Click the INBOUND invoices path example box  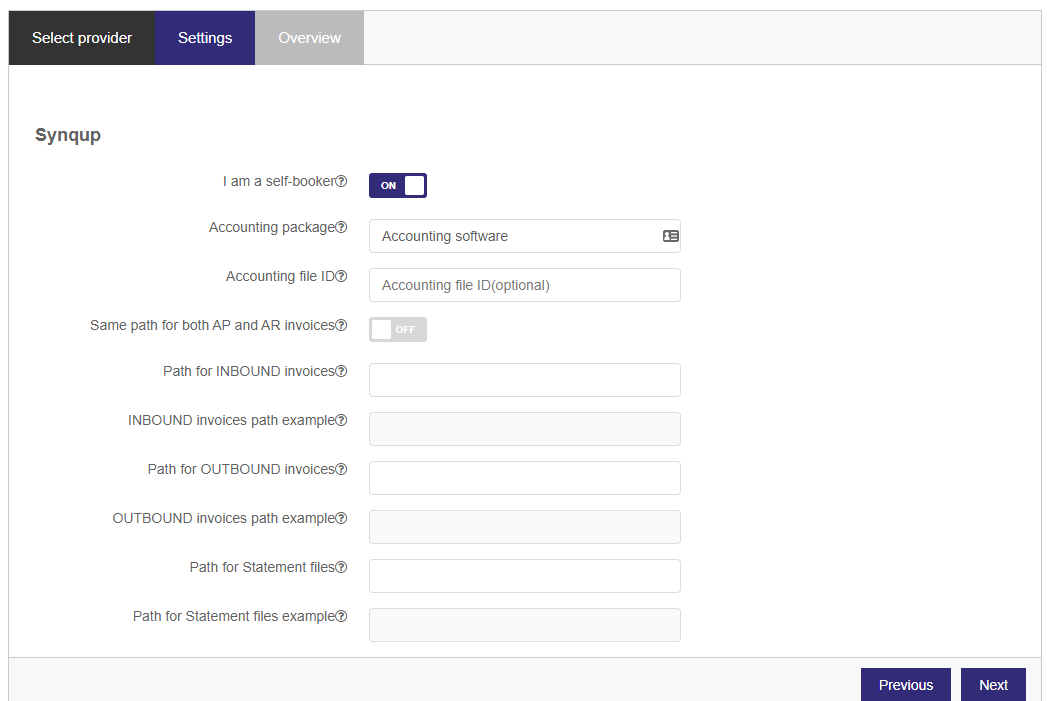[x=525, y=429]
